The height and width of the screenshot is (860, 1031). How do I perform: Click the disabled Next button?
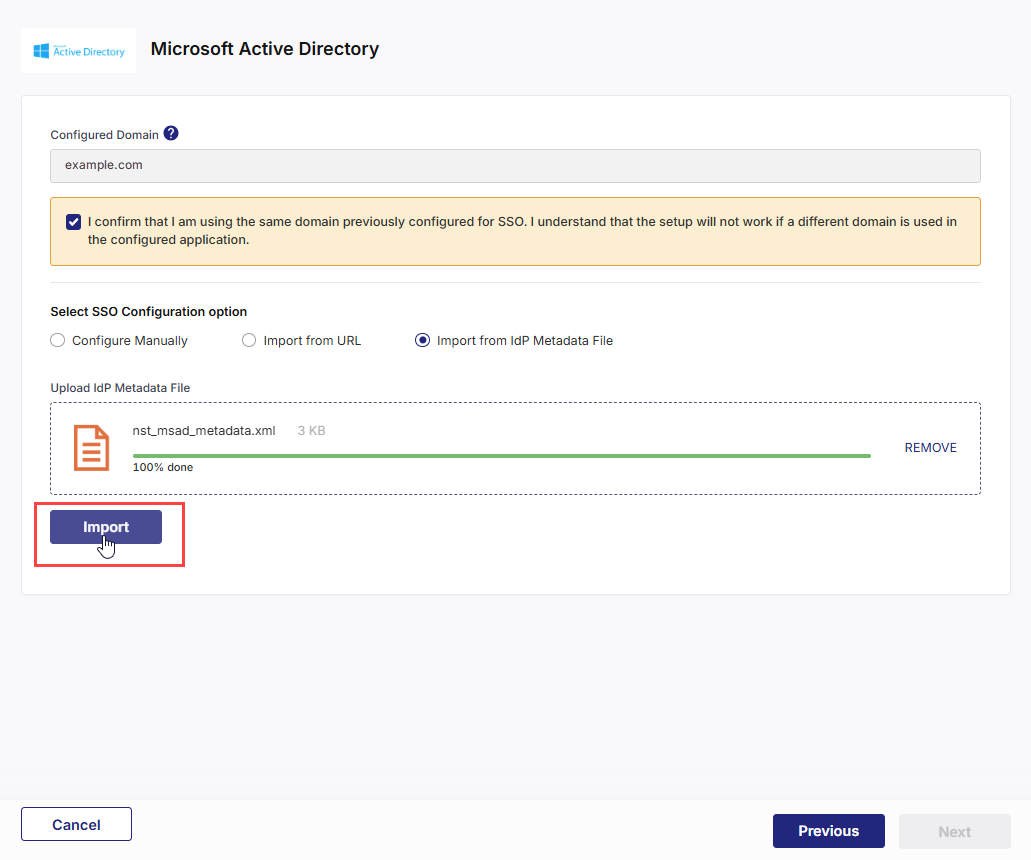[x=954, y=831]
